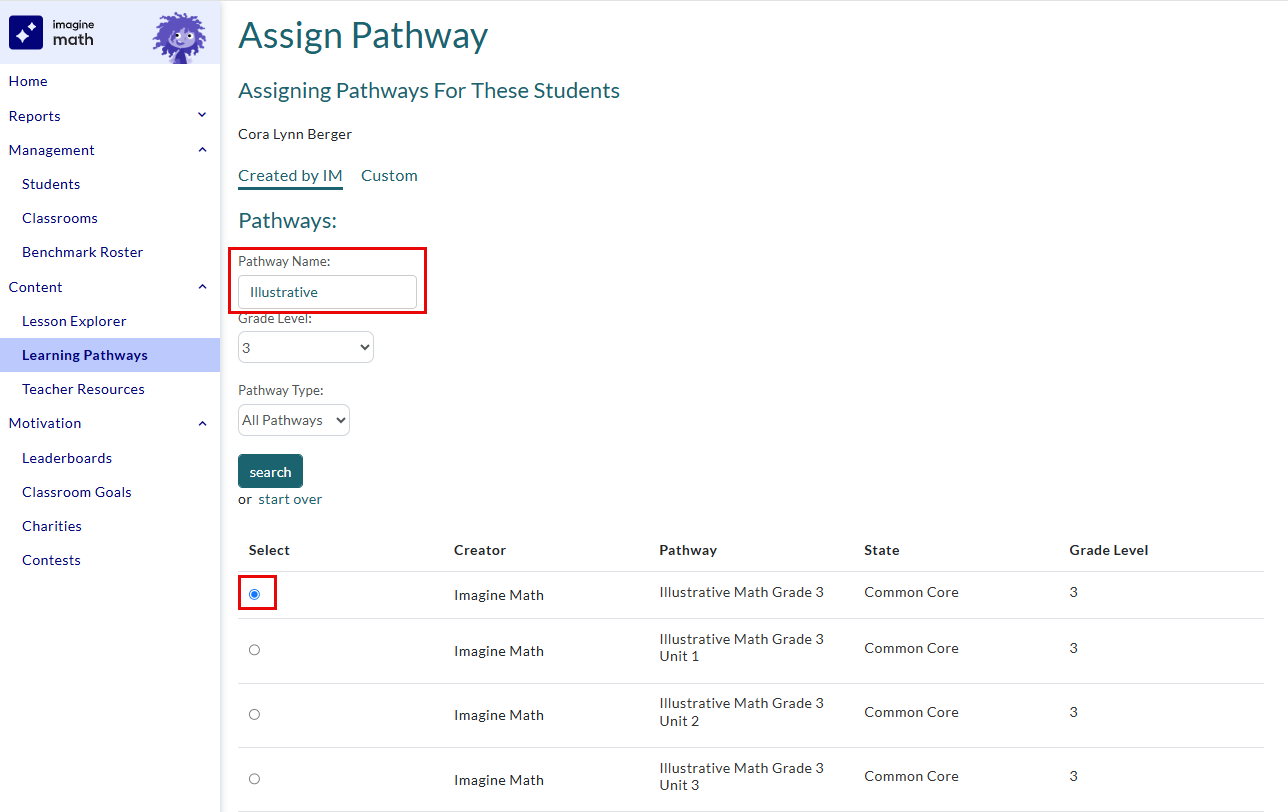
Task: Click the Imagine Math logo
Action: (52, 32)
